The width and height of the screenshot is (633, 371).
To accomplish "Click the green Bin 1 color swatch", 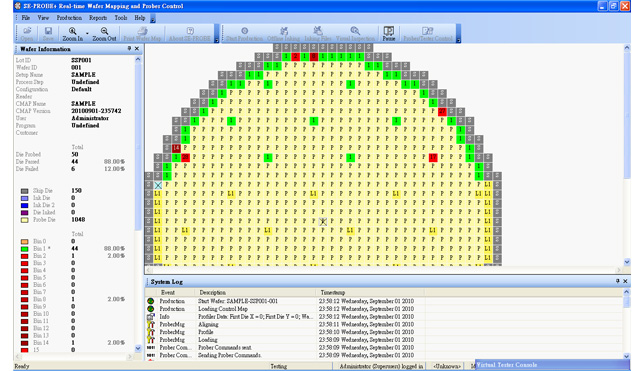I will coord(25,249).
